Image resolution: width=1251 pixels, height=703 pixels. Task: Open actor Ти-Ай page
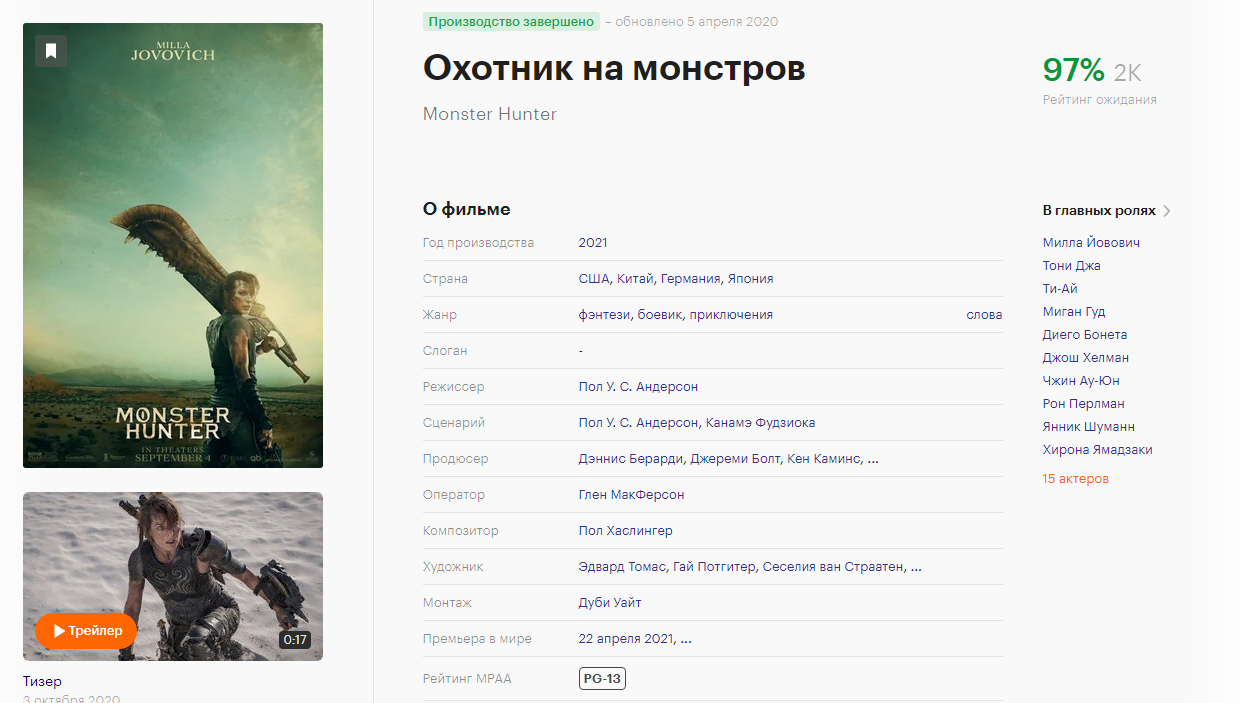click(1060, 289)
